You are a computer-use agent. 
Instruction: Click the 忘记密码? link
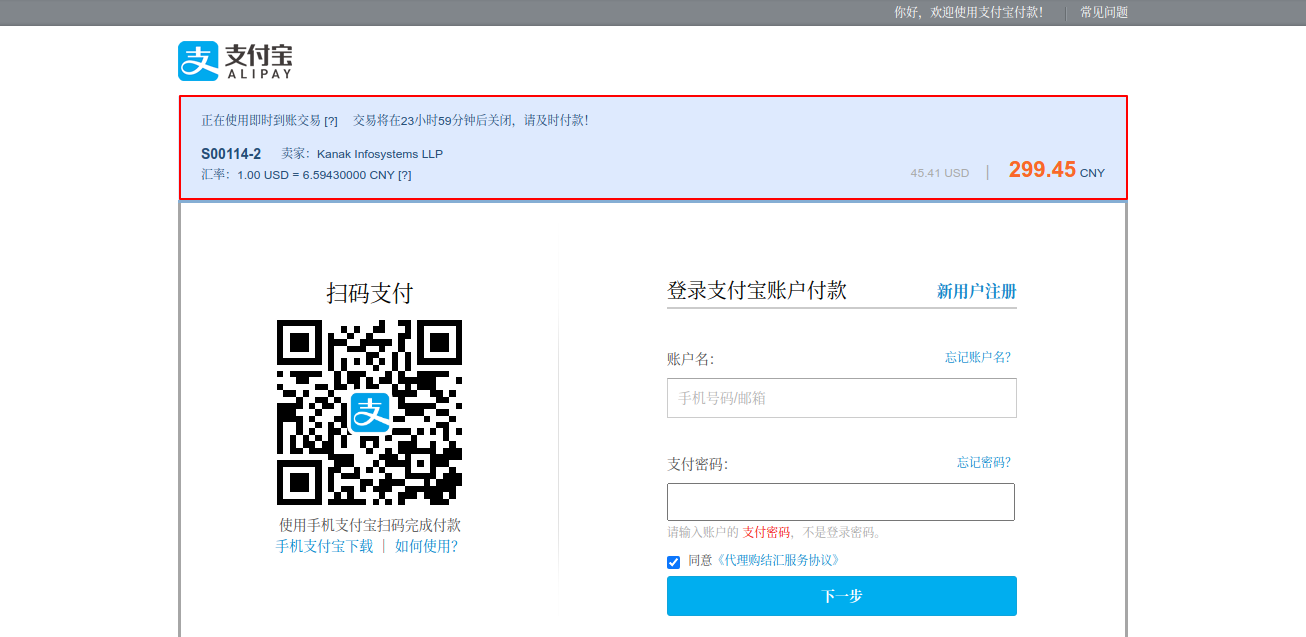click(x=984, y=462)
